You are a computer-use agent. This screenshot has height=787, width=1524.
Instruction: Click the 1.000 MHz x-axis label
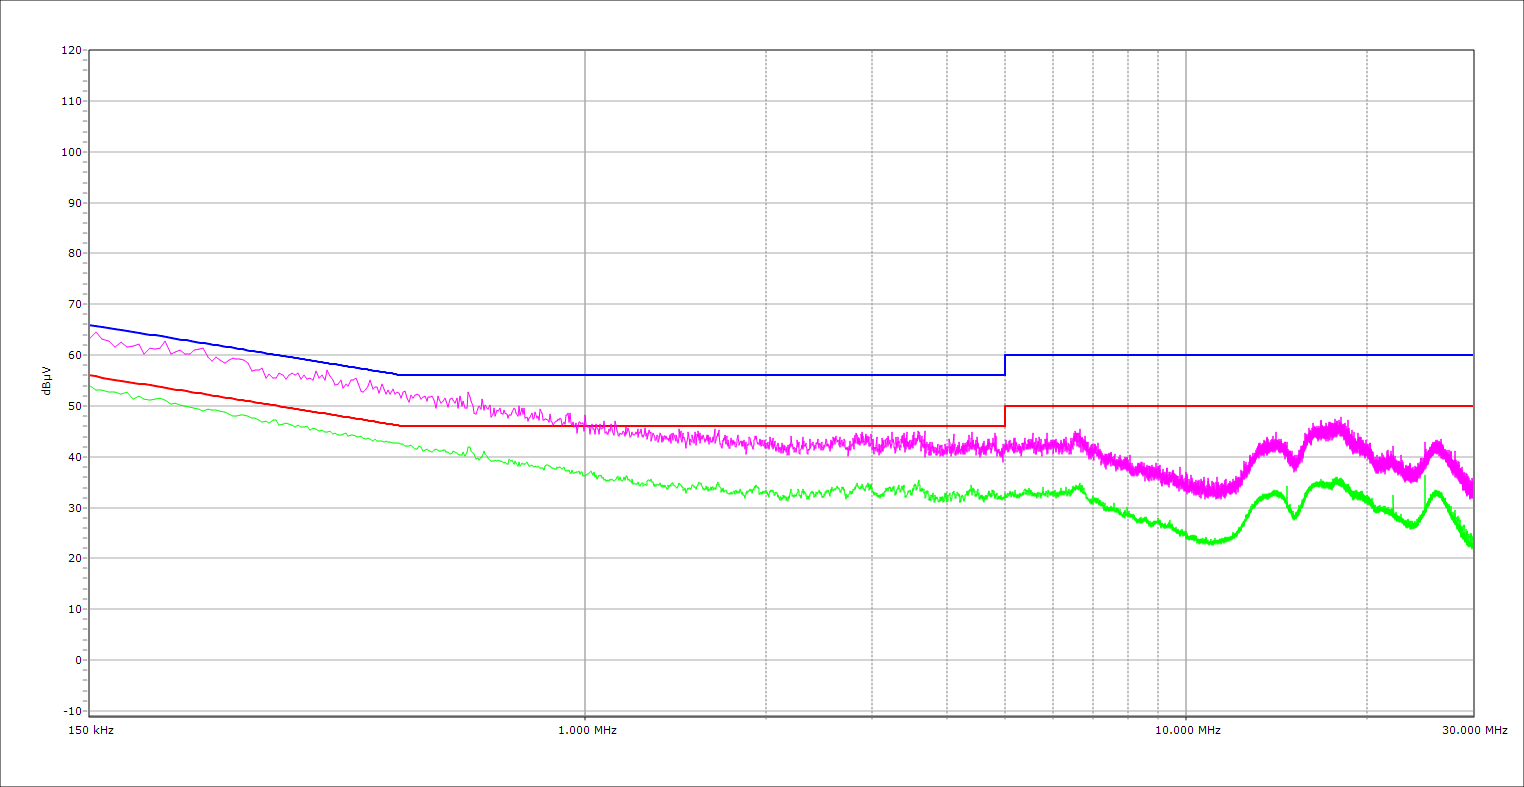pos(586,730)
